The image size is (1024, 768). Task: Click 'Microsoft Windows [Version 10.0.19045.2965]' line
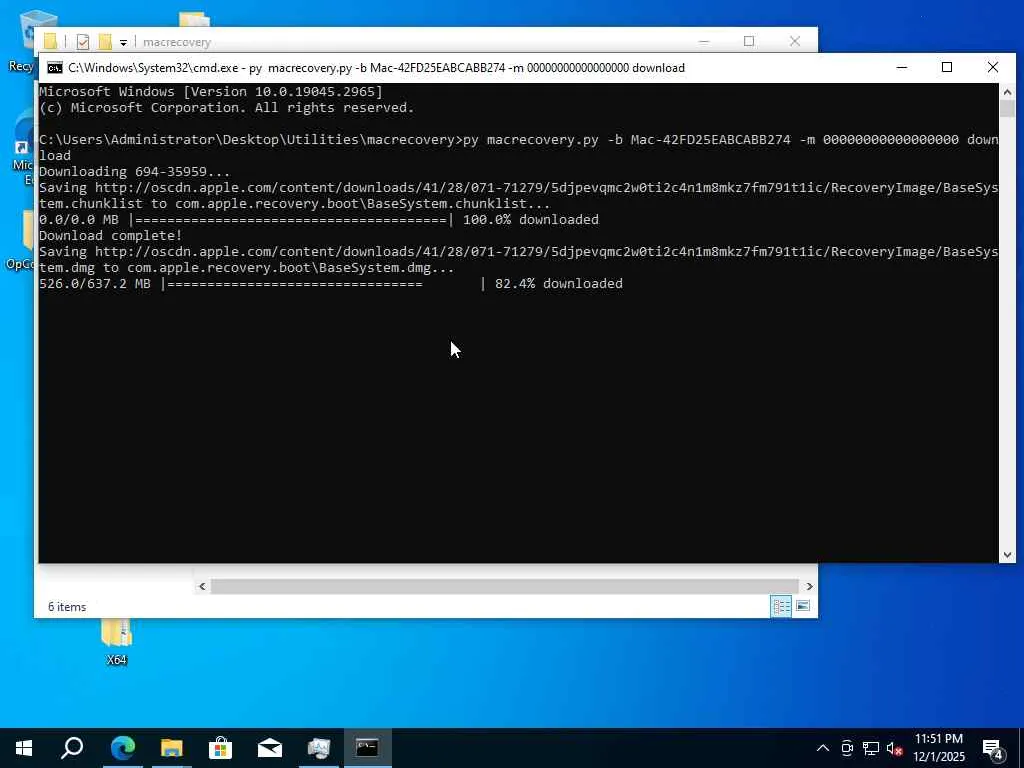pyautogui.click(x=211, y=91)
